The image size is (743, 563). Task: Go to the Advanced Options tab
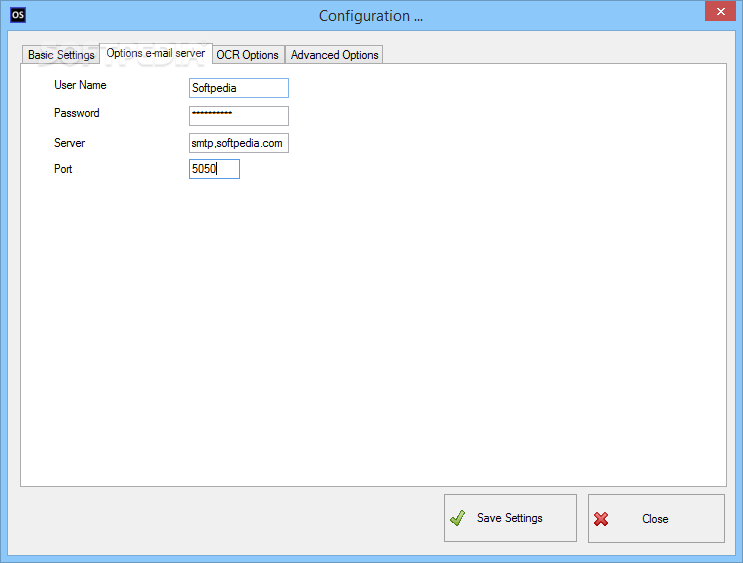(334, 55)
